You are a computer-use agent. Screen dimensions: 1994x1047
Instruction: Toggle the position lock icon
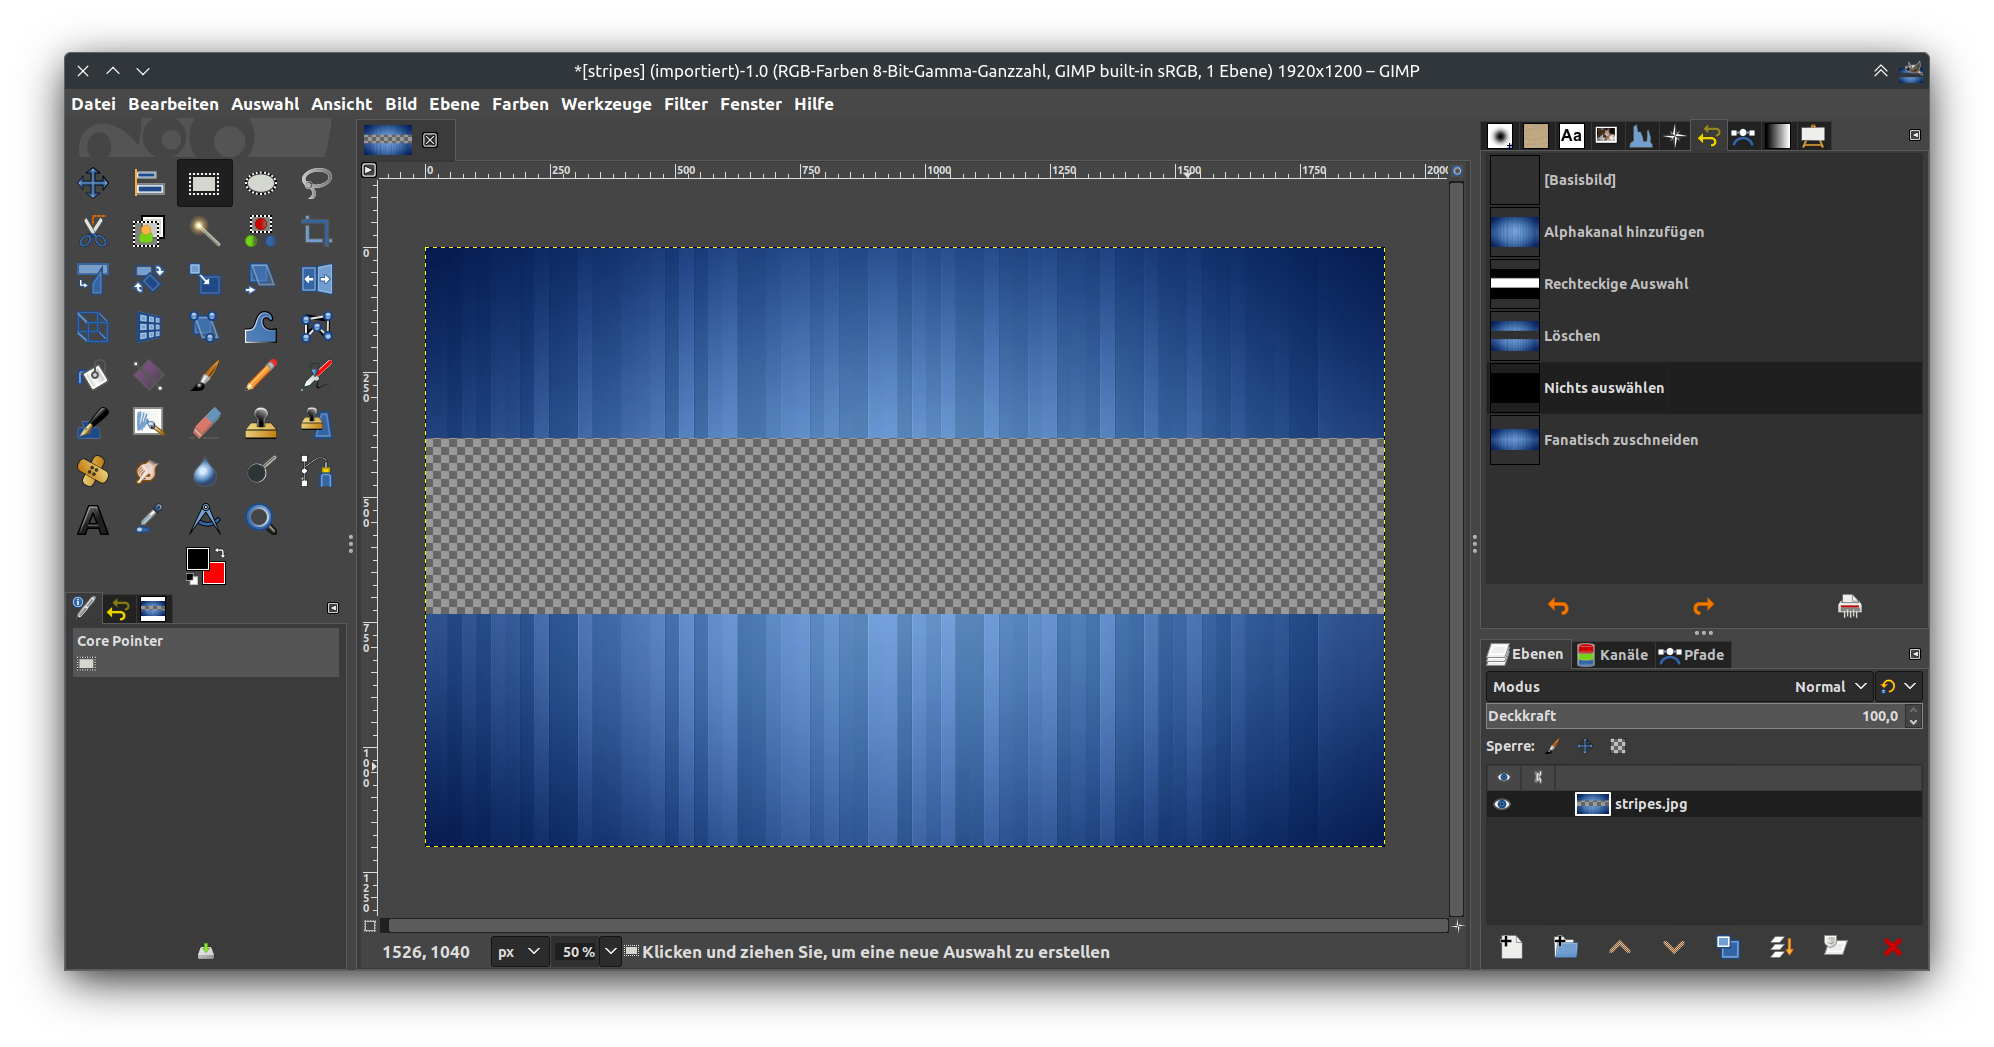(1585, 746)
